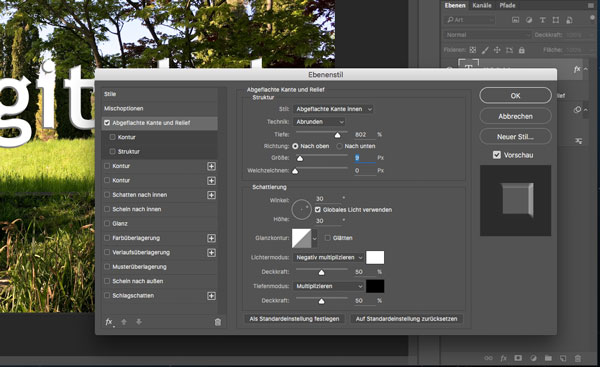This screenshot has height=367, width=600.
Task: Click plus icon next to Farbüberlagerung
Action: pos(211,238)
